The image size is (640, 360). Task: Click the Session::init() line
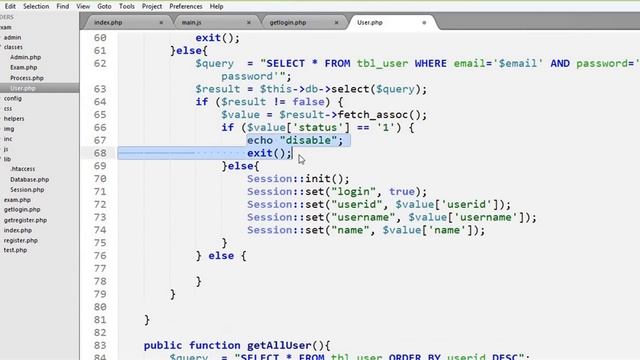pyautogui.click(x=298, y=179)
